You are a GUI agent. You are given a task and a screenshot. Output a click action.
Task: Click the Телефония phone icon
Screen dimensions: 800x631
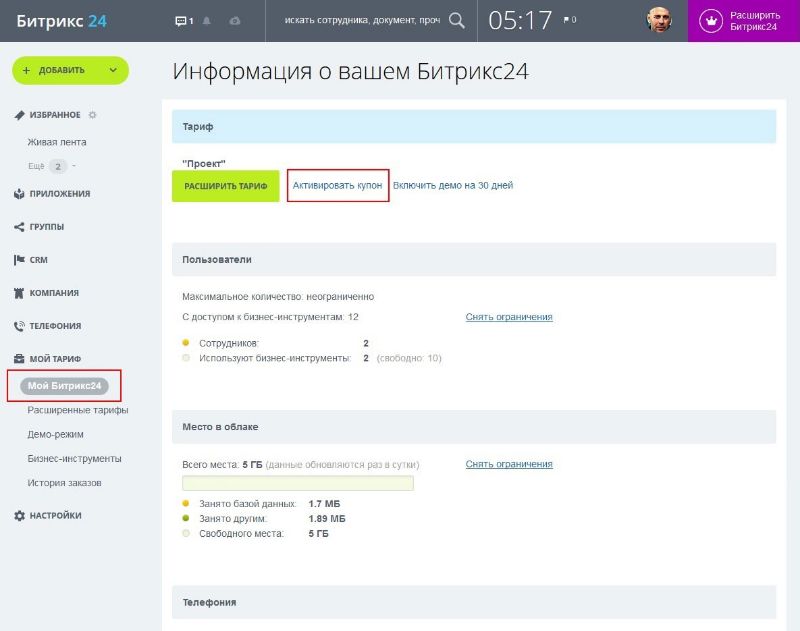(19, 326)
